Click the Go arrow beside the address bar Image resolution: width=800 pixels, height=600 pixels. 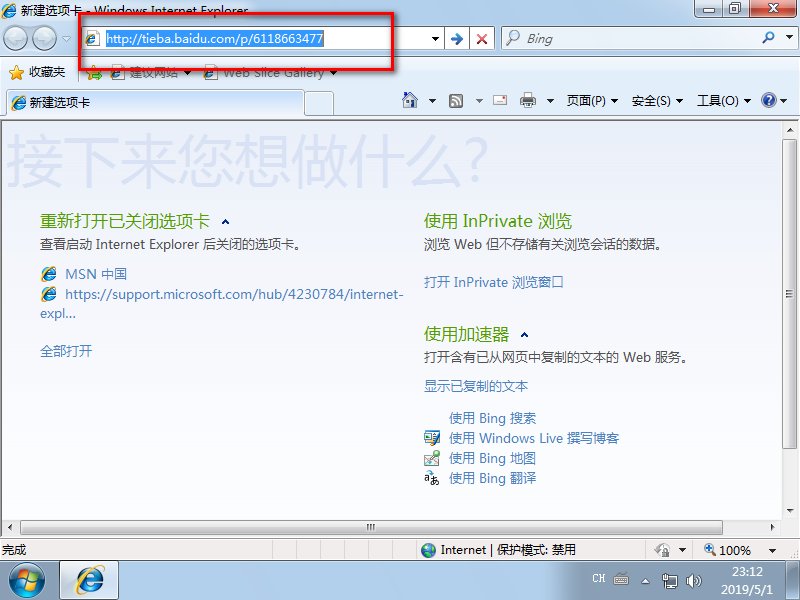458,38
